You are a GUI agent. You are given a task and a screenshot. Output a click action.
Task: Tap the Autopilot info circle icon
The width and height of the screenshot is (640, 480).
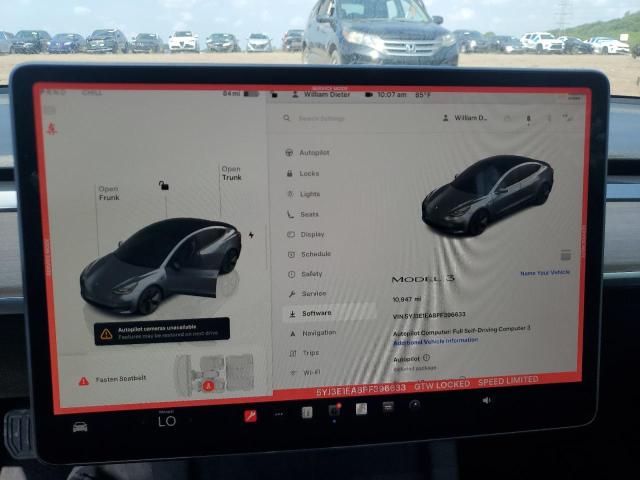426,358
